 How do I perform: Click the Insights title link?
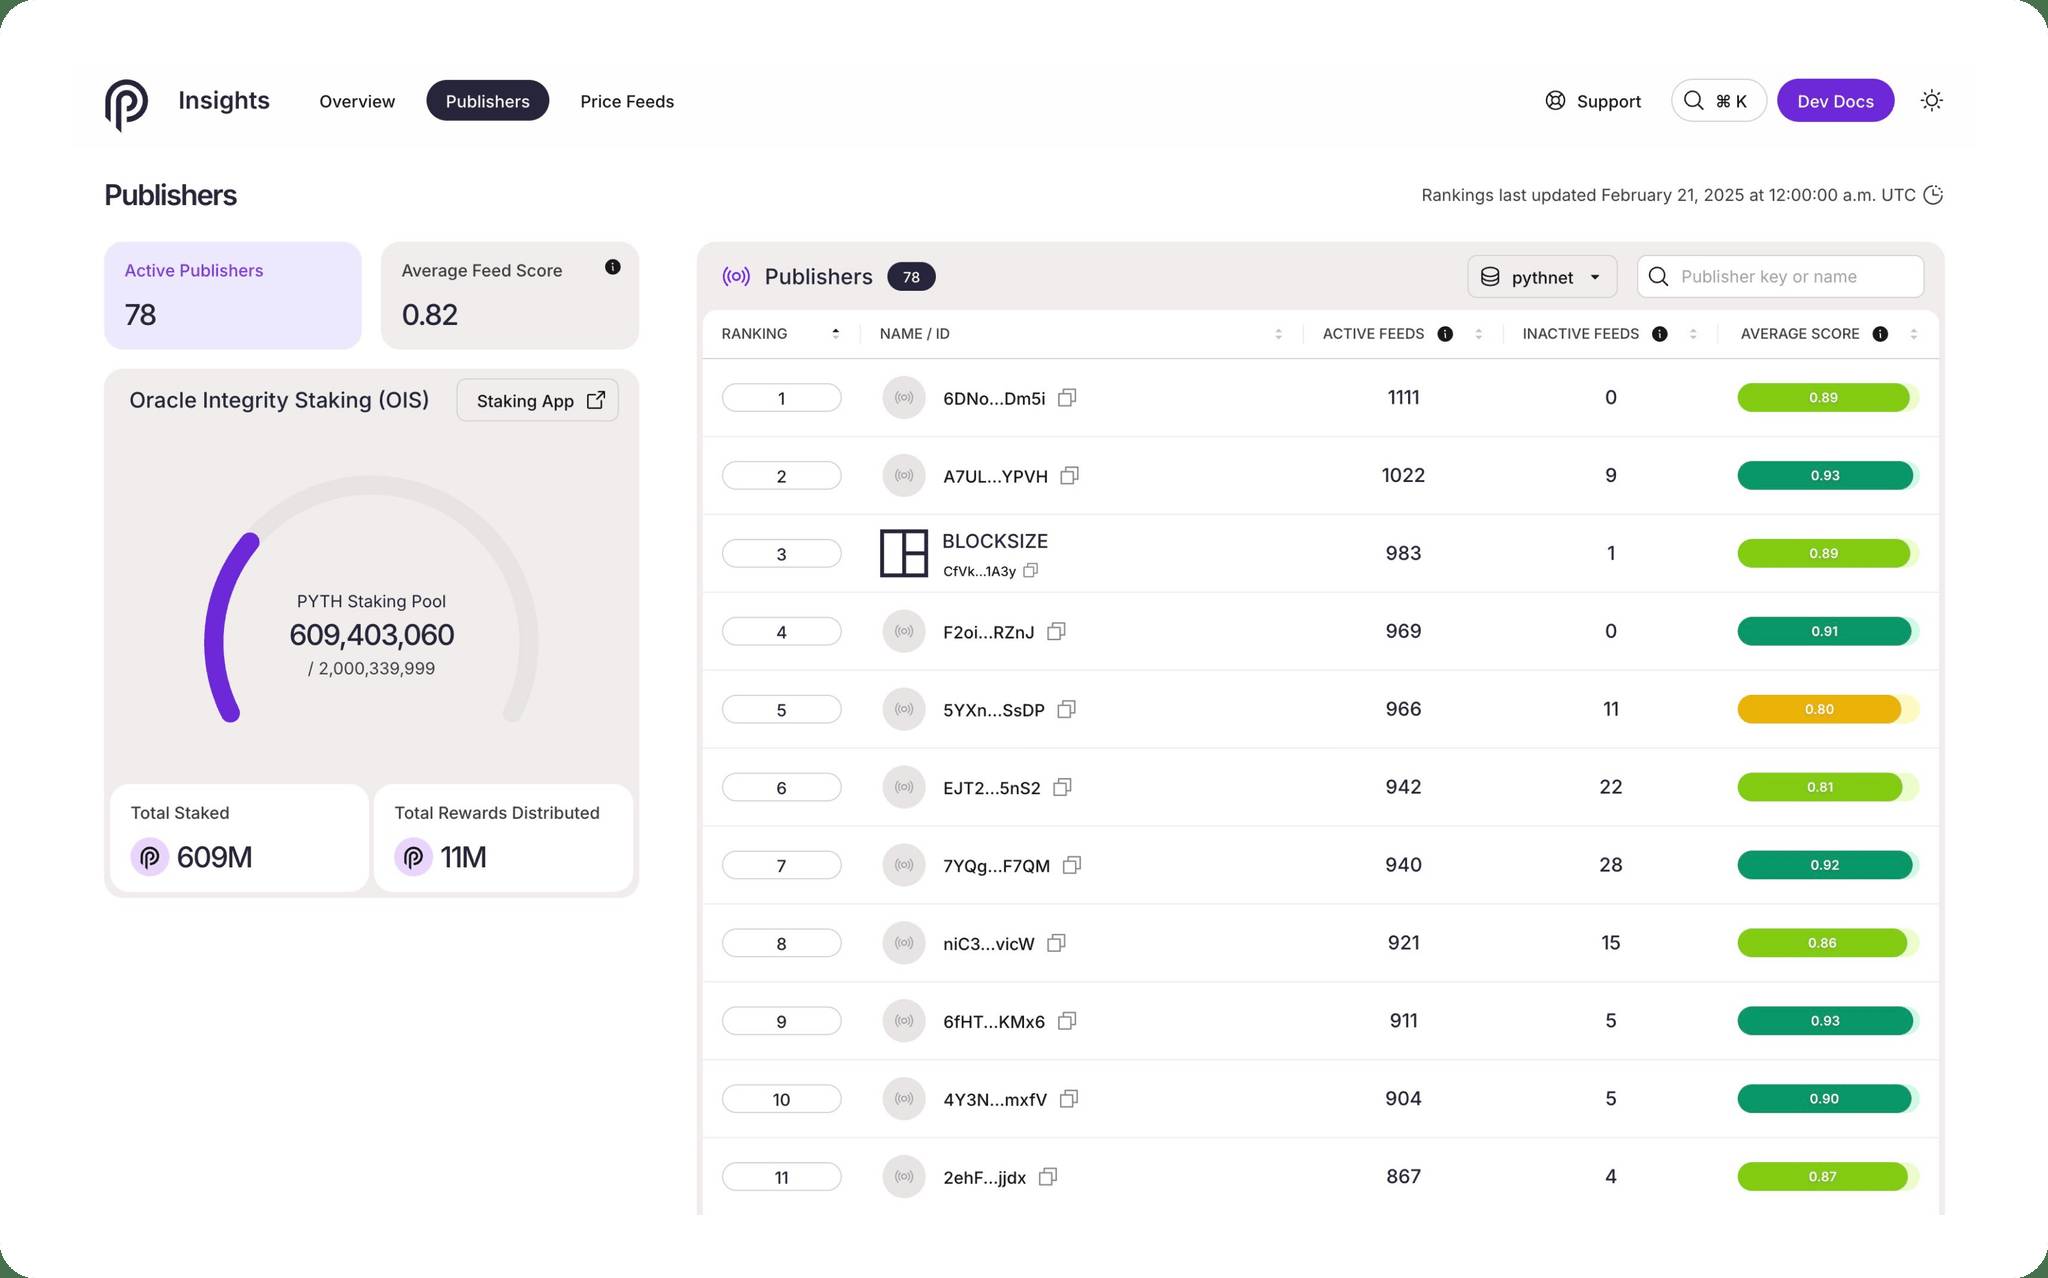pos(224,100)
